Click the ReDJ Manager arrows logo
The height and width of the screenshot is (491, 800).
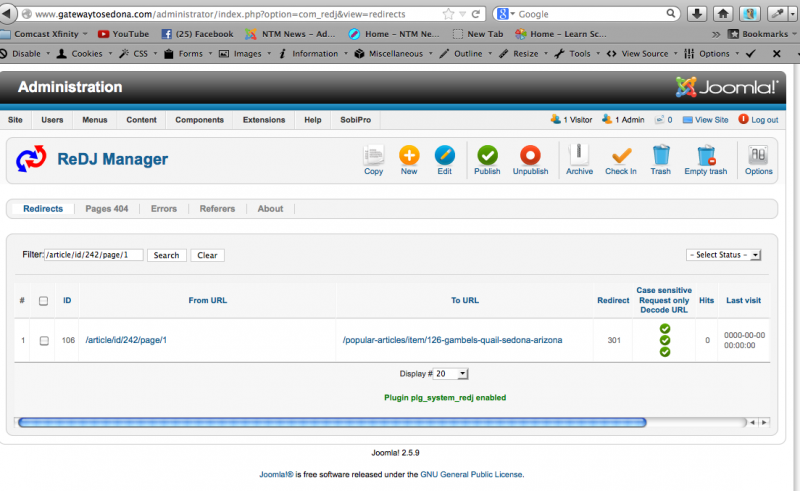click(x=31, y=159)
